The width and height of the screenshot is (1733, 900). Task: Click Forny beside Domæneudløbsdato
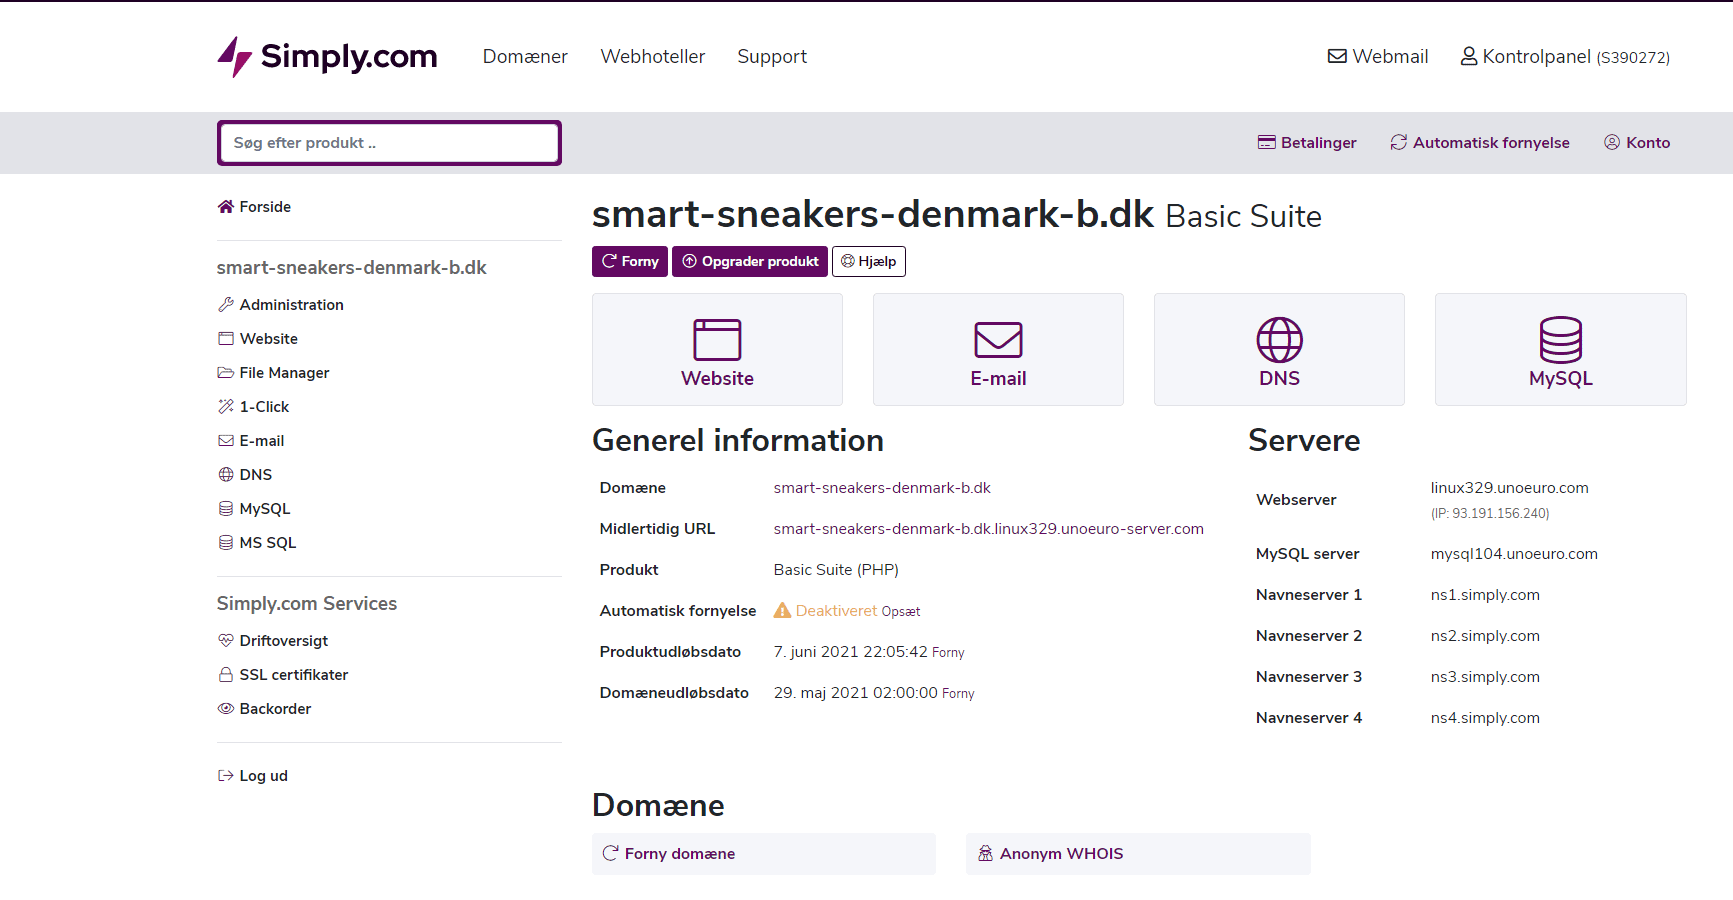(958, 694)
